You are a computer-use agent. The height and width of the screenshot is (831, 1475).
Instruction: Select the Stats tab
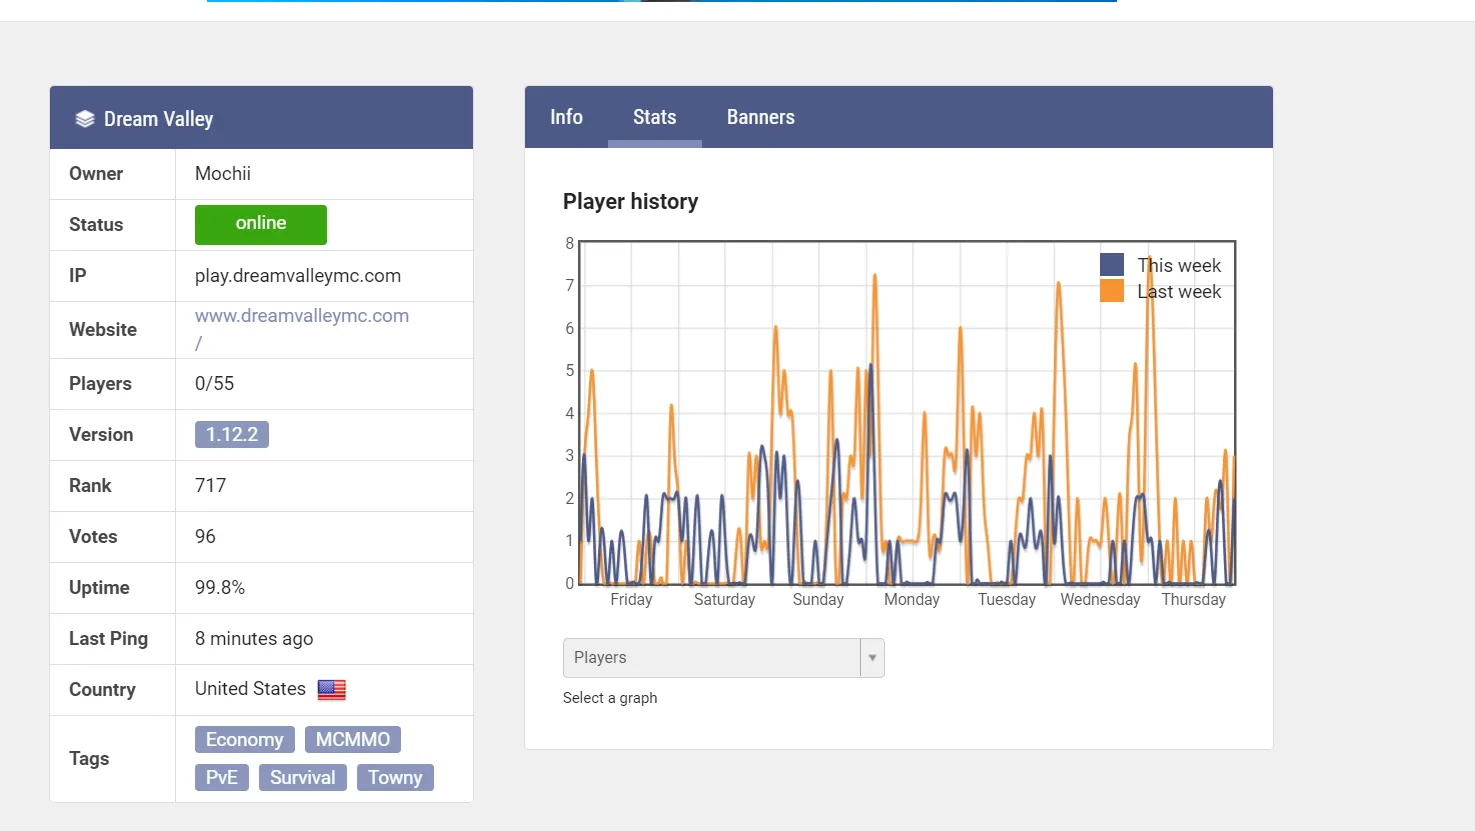click(x=655, y=117)
